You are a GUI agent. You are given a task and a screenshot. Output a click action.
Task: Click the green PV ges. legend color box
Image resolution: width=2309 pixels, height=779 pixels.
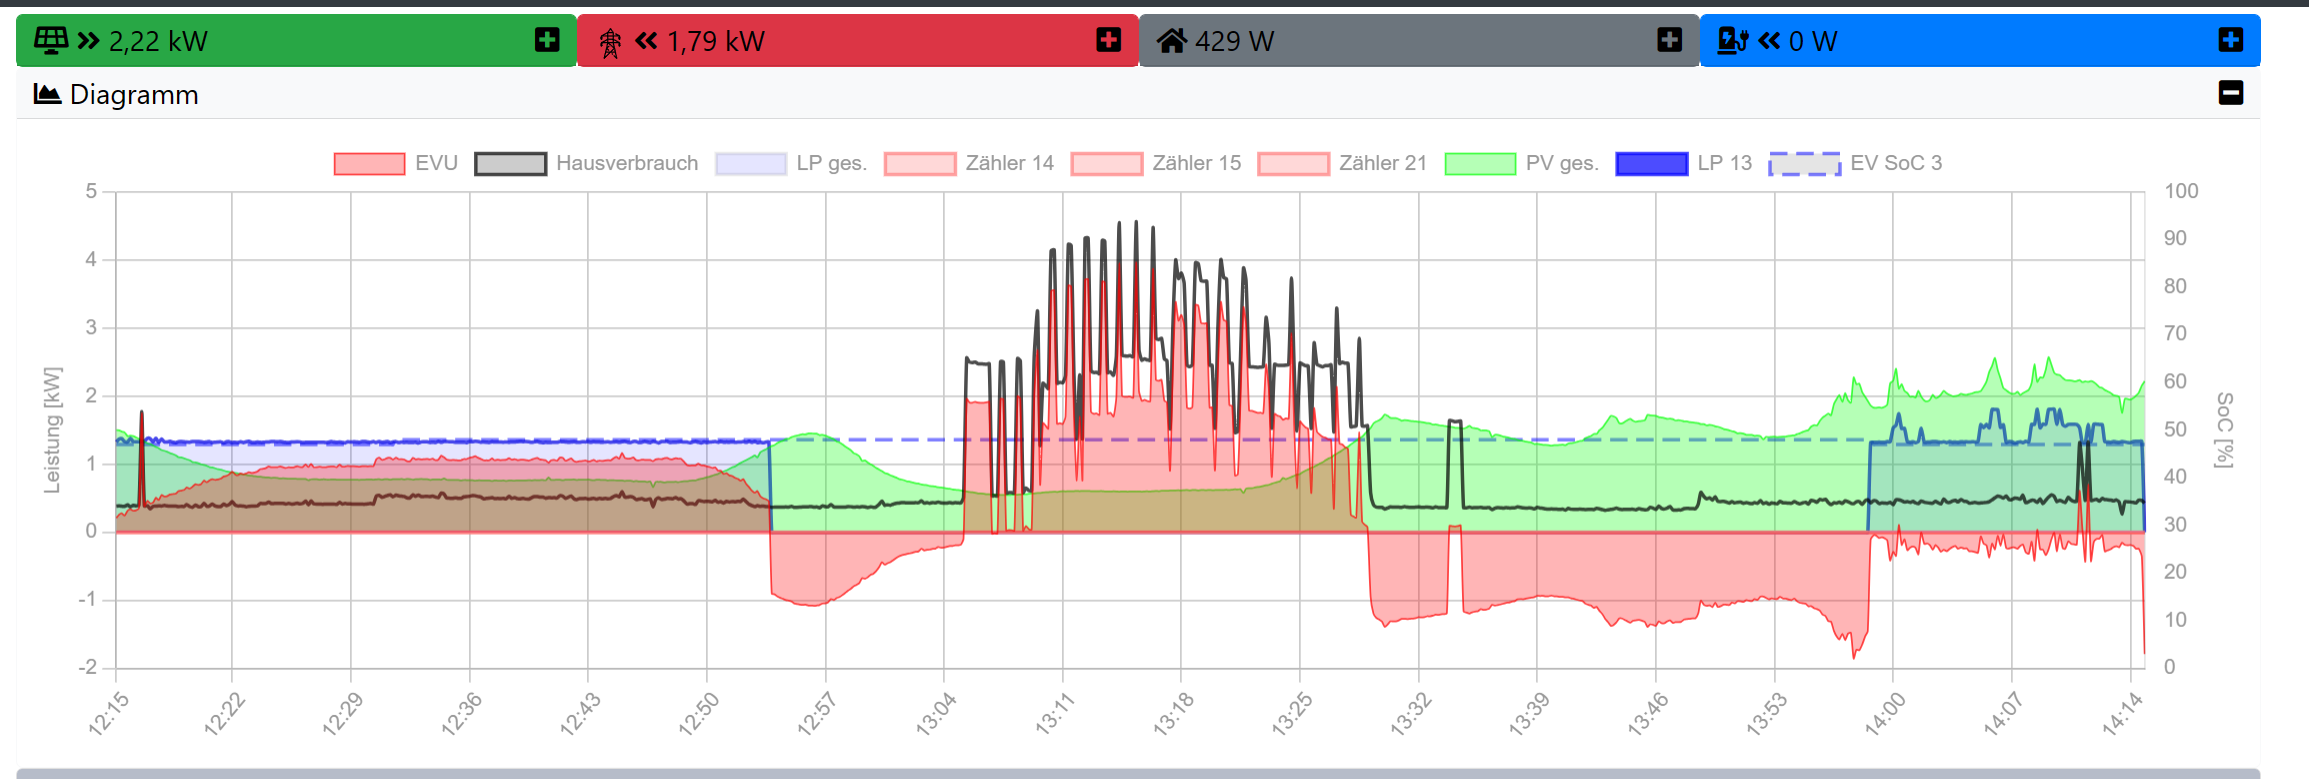pos(1480,164)
